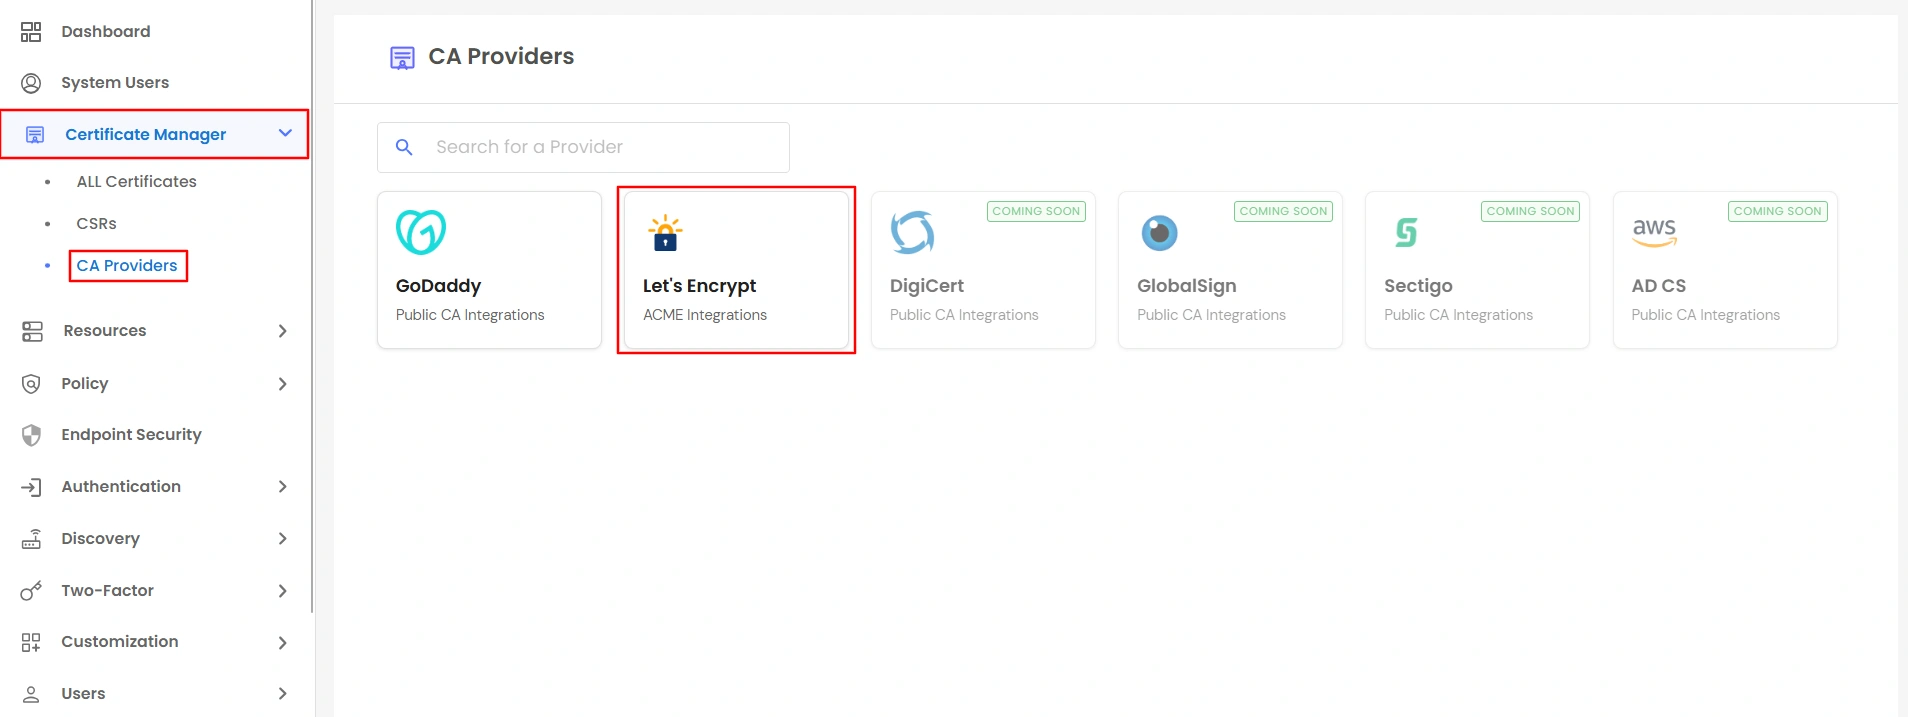The image size is (1908, 717).
Task: Click the CA Providers header icon
Action: tap(402, 58)
